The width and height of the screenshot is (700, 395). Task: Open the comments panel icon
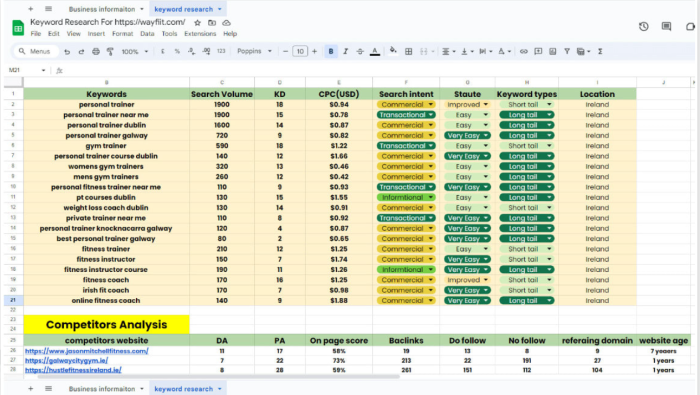[667, 26]
